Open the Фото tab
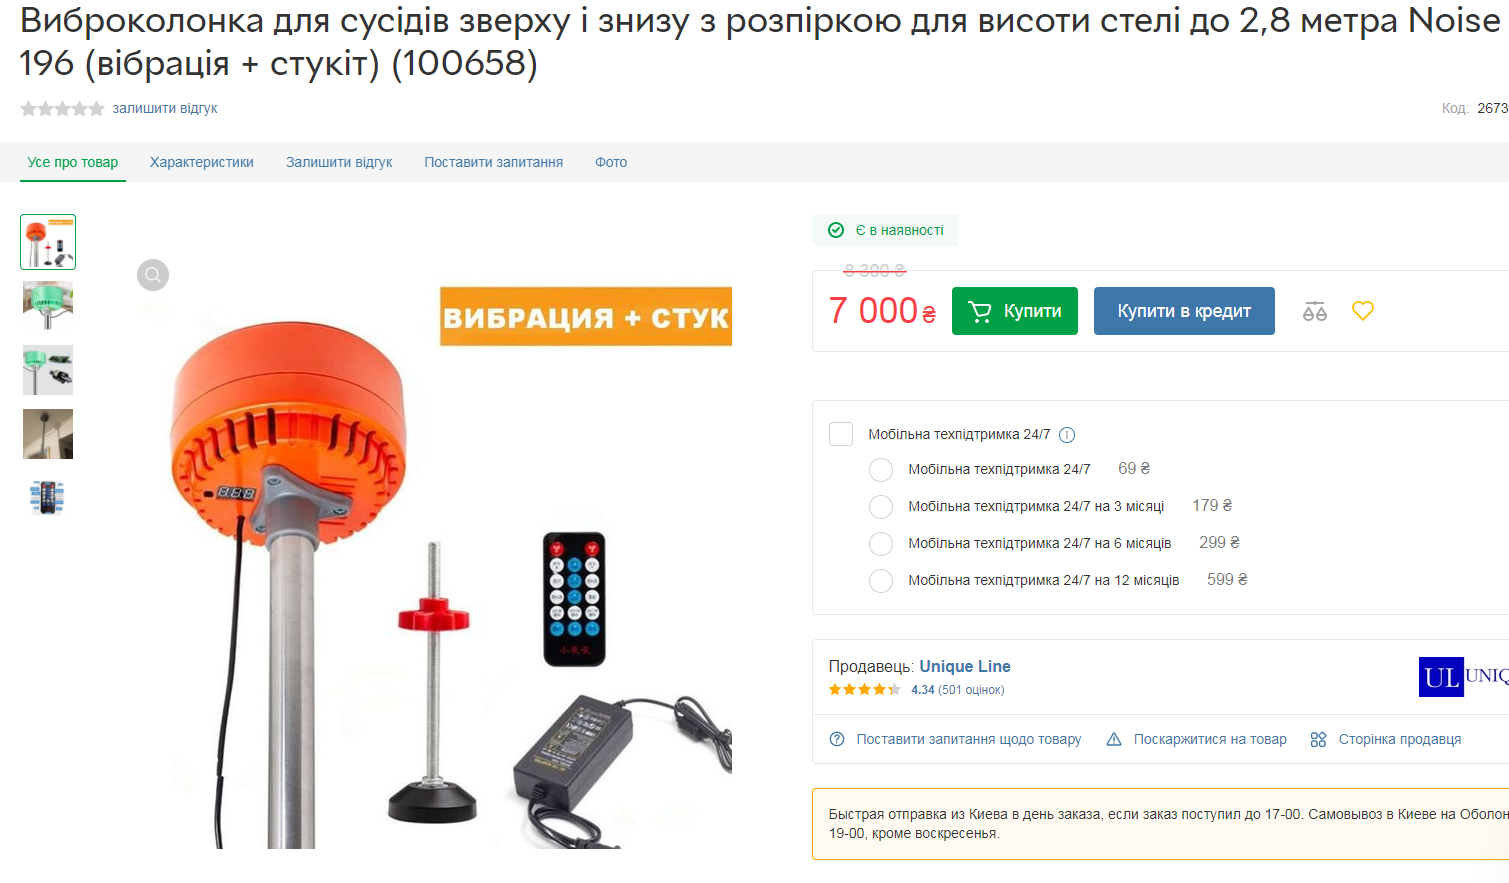 point(611,162)
